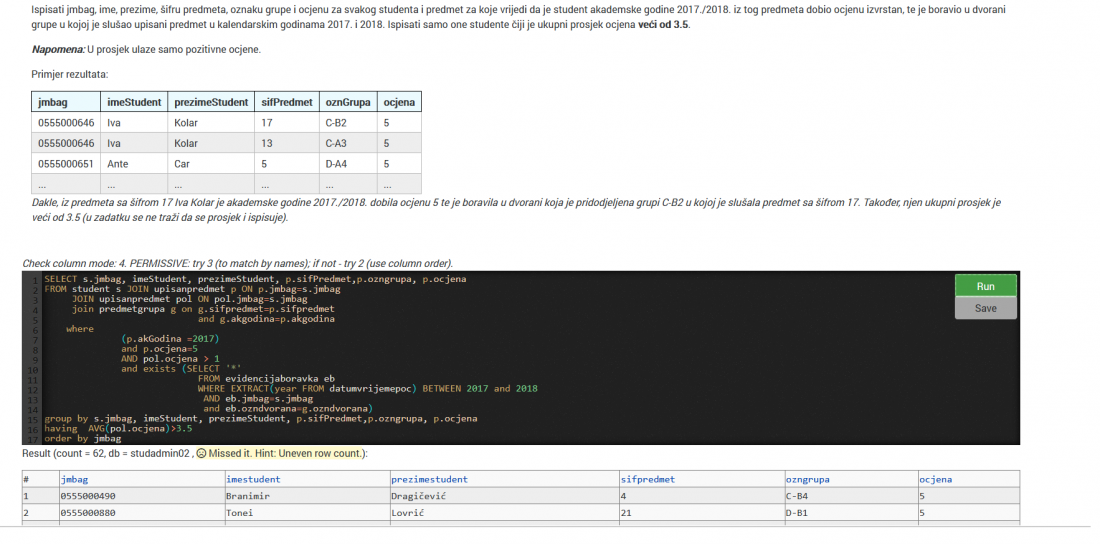Click example cell Car
The image size is (1100, 544).
(211, 164)
